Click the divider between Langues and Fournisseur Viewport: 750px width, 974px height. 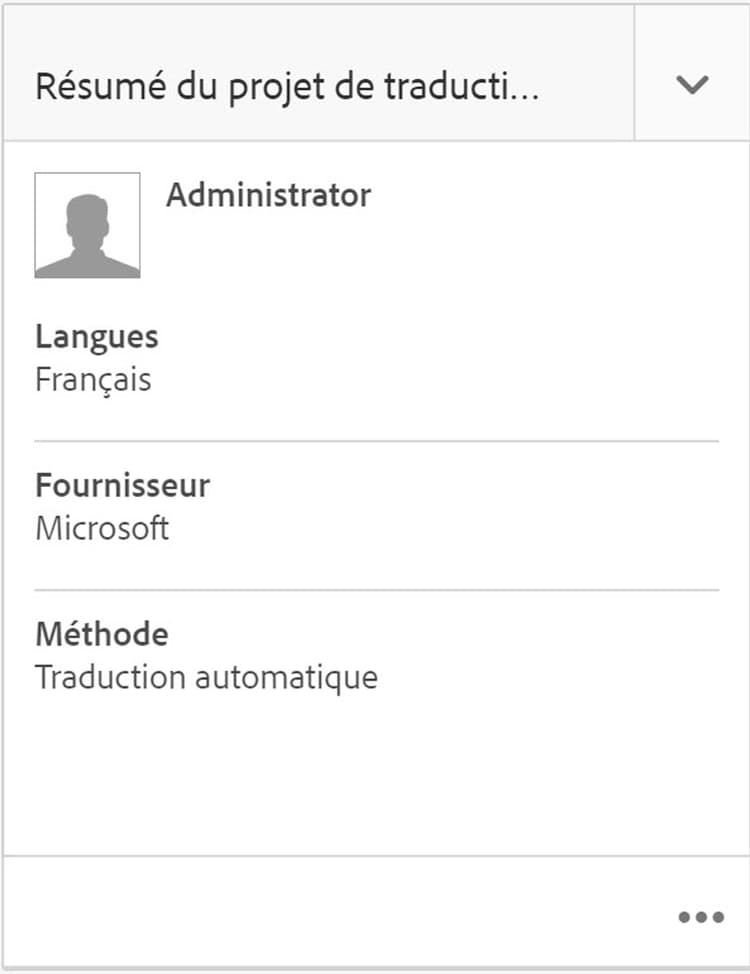376,441
